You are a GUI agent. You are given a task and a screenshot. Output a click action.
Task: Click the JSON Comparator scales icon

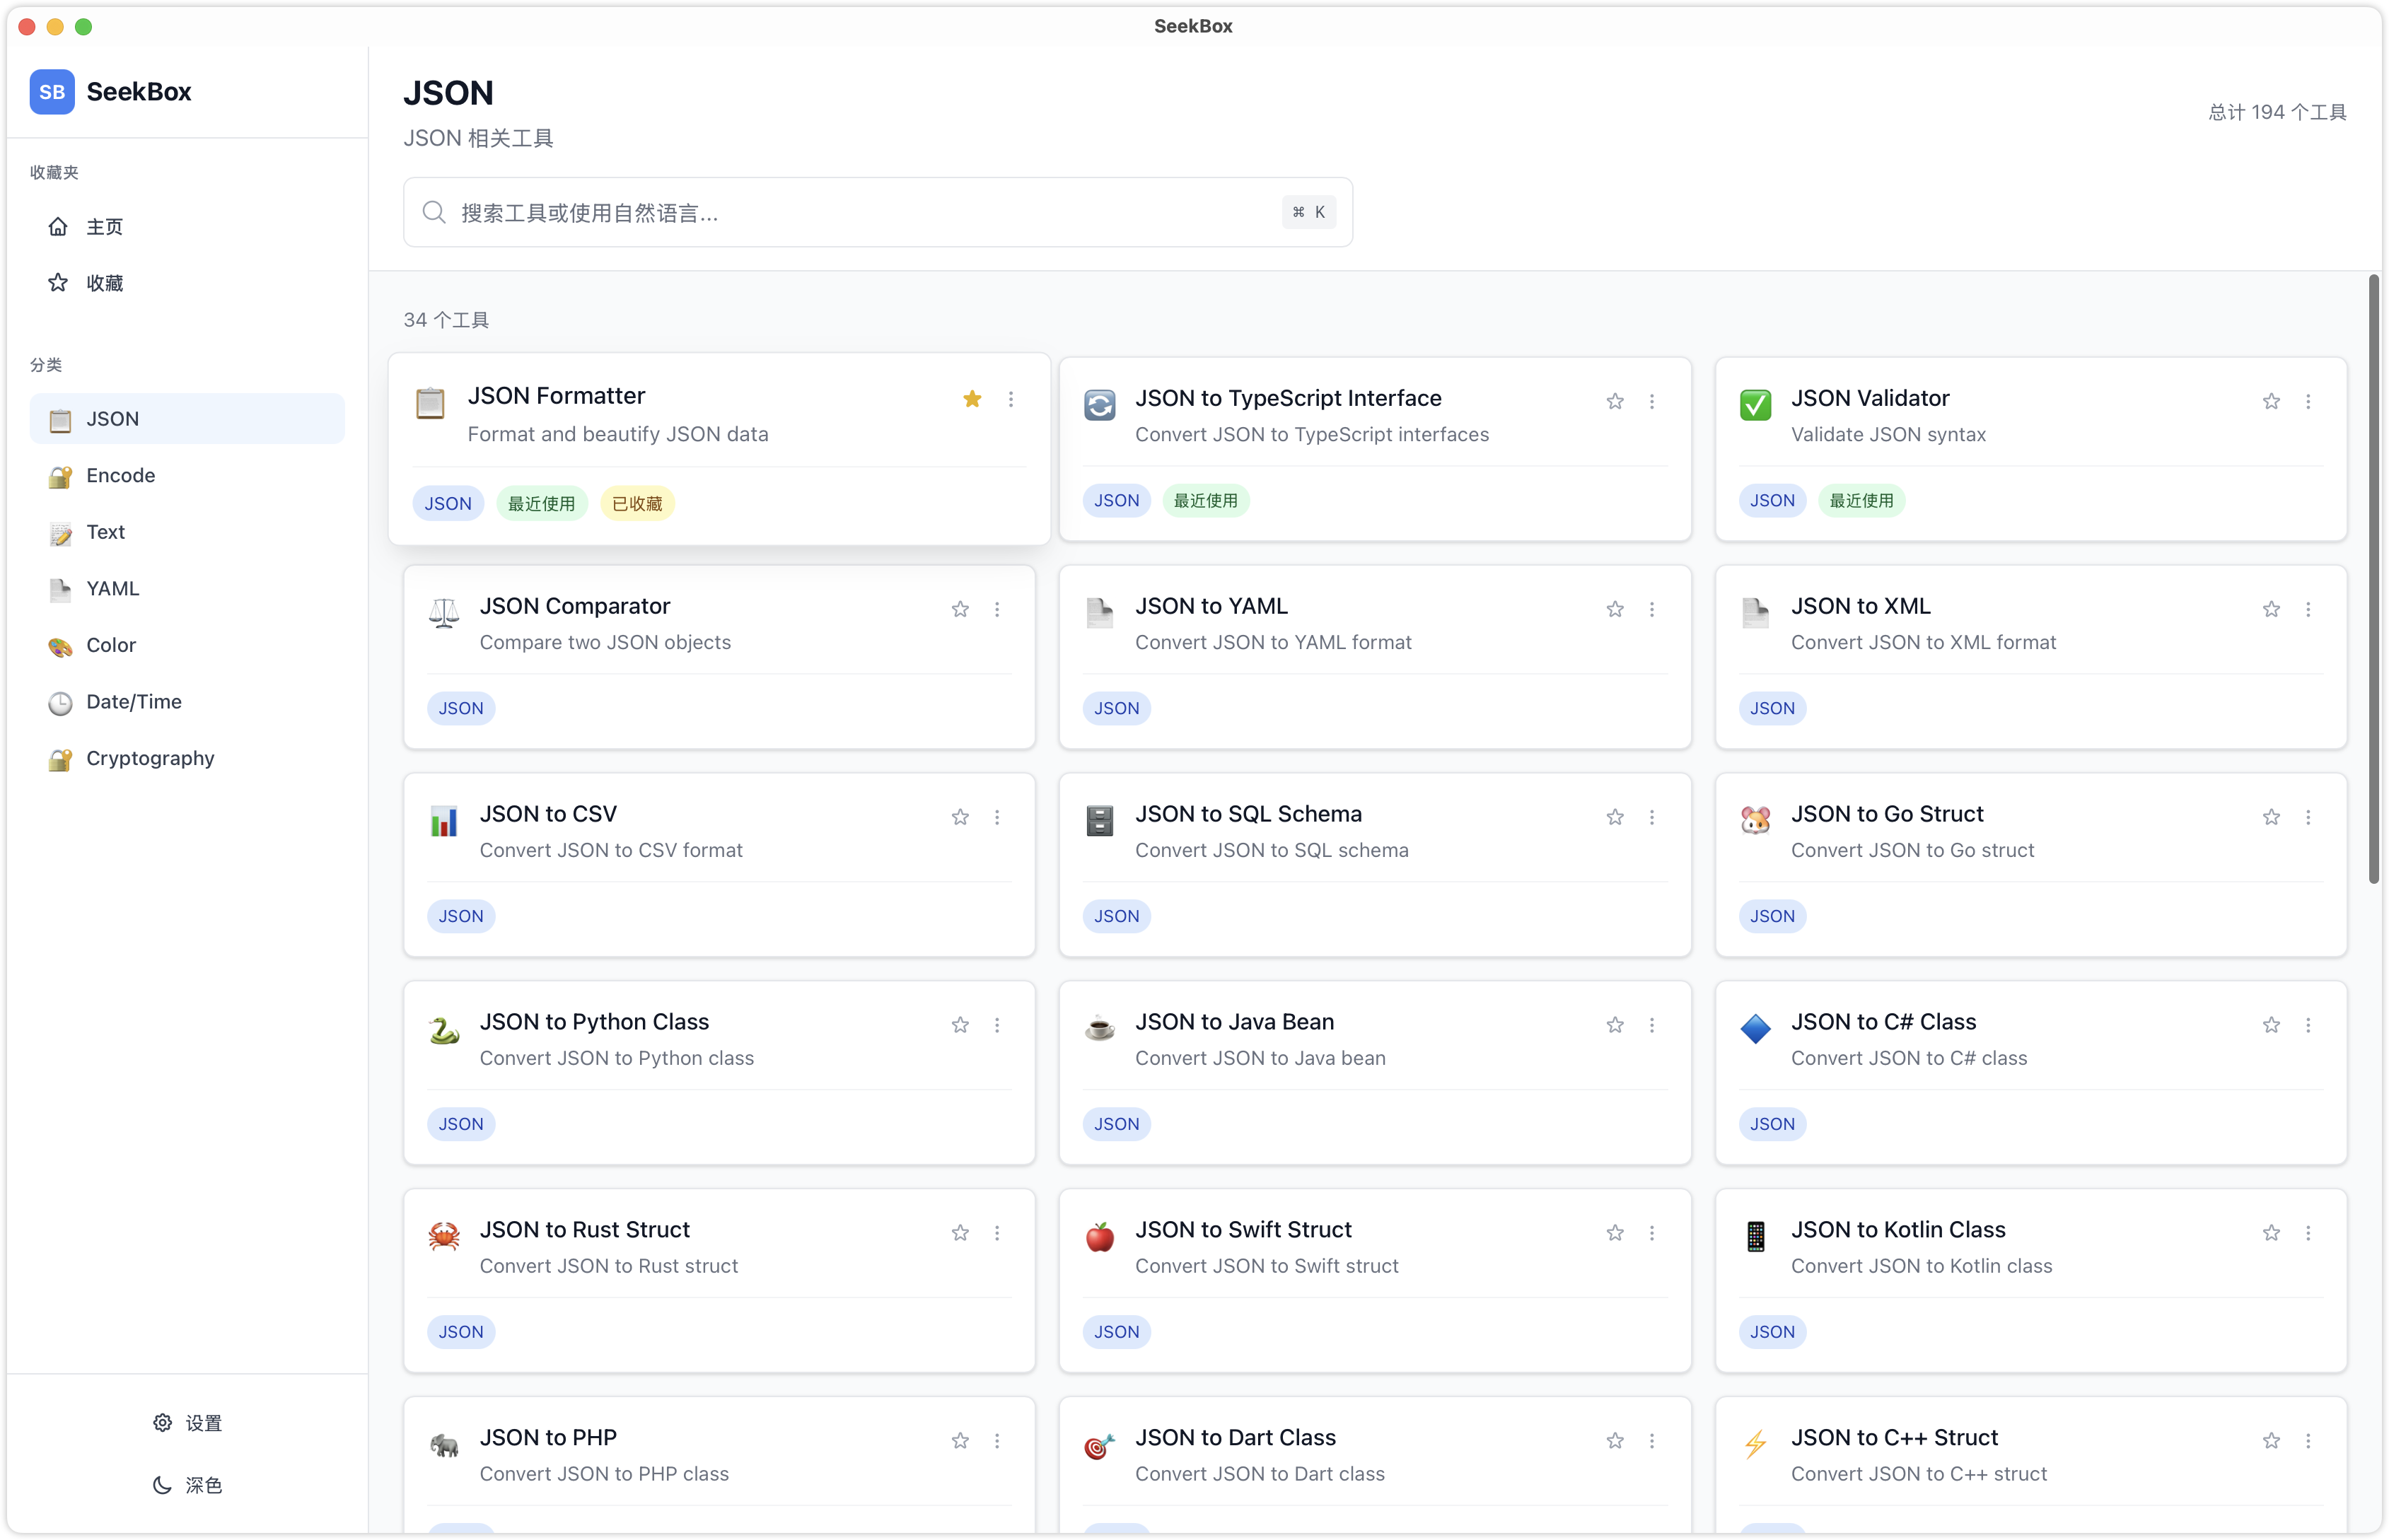pos(444,613)
